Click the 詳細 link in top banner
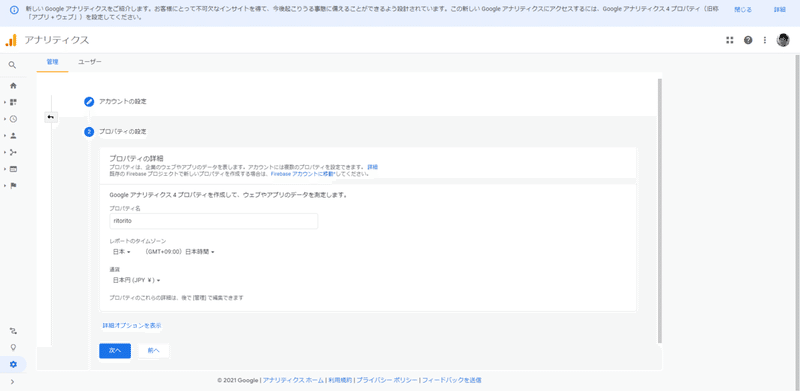The width and height of the screenshot is (800, 391). [780, 10]
